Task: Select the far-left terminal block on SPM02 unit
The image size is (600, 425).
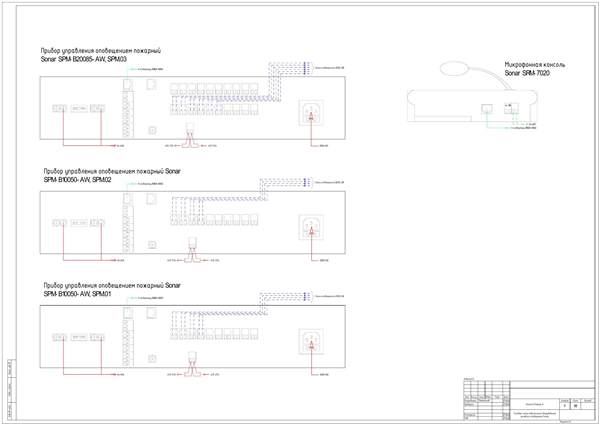Action: [59, 223]
